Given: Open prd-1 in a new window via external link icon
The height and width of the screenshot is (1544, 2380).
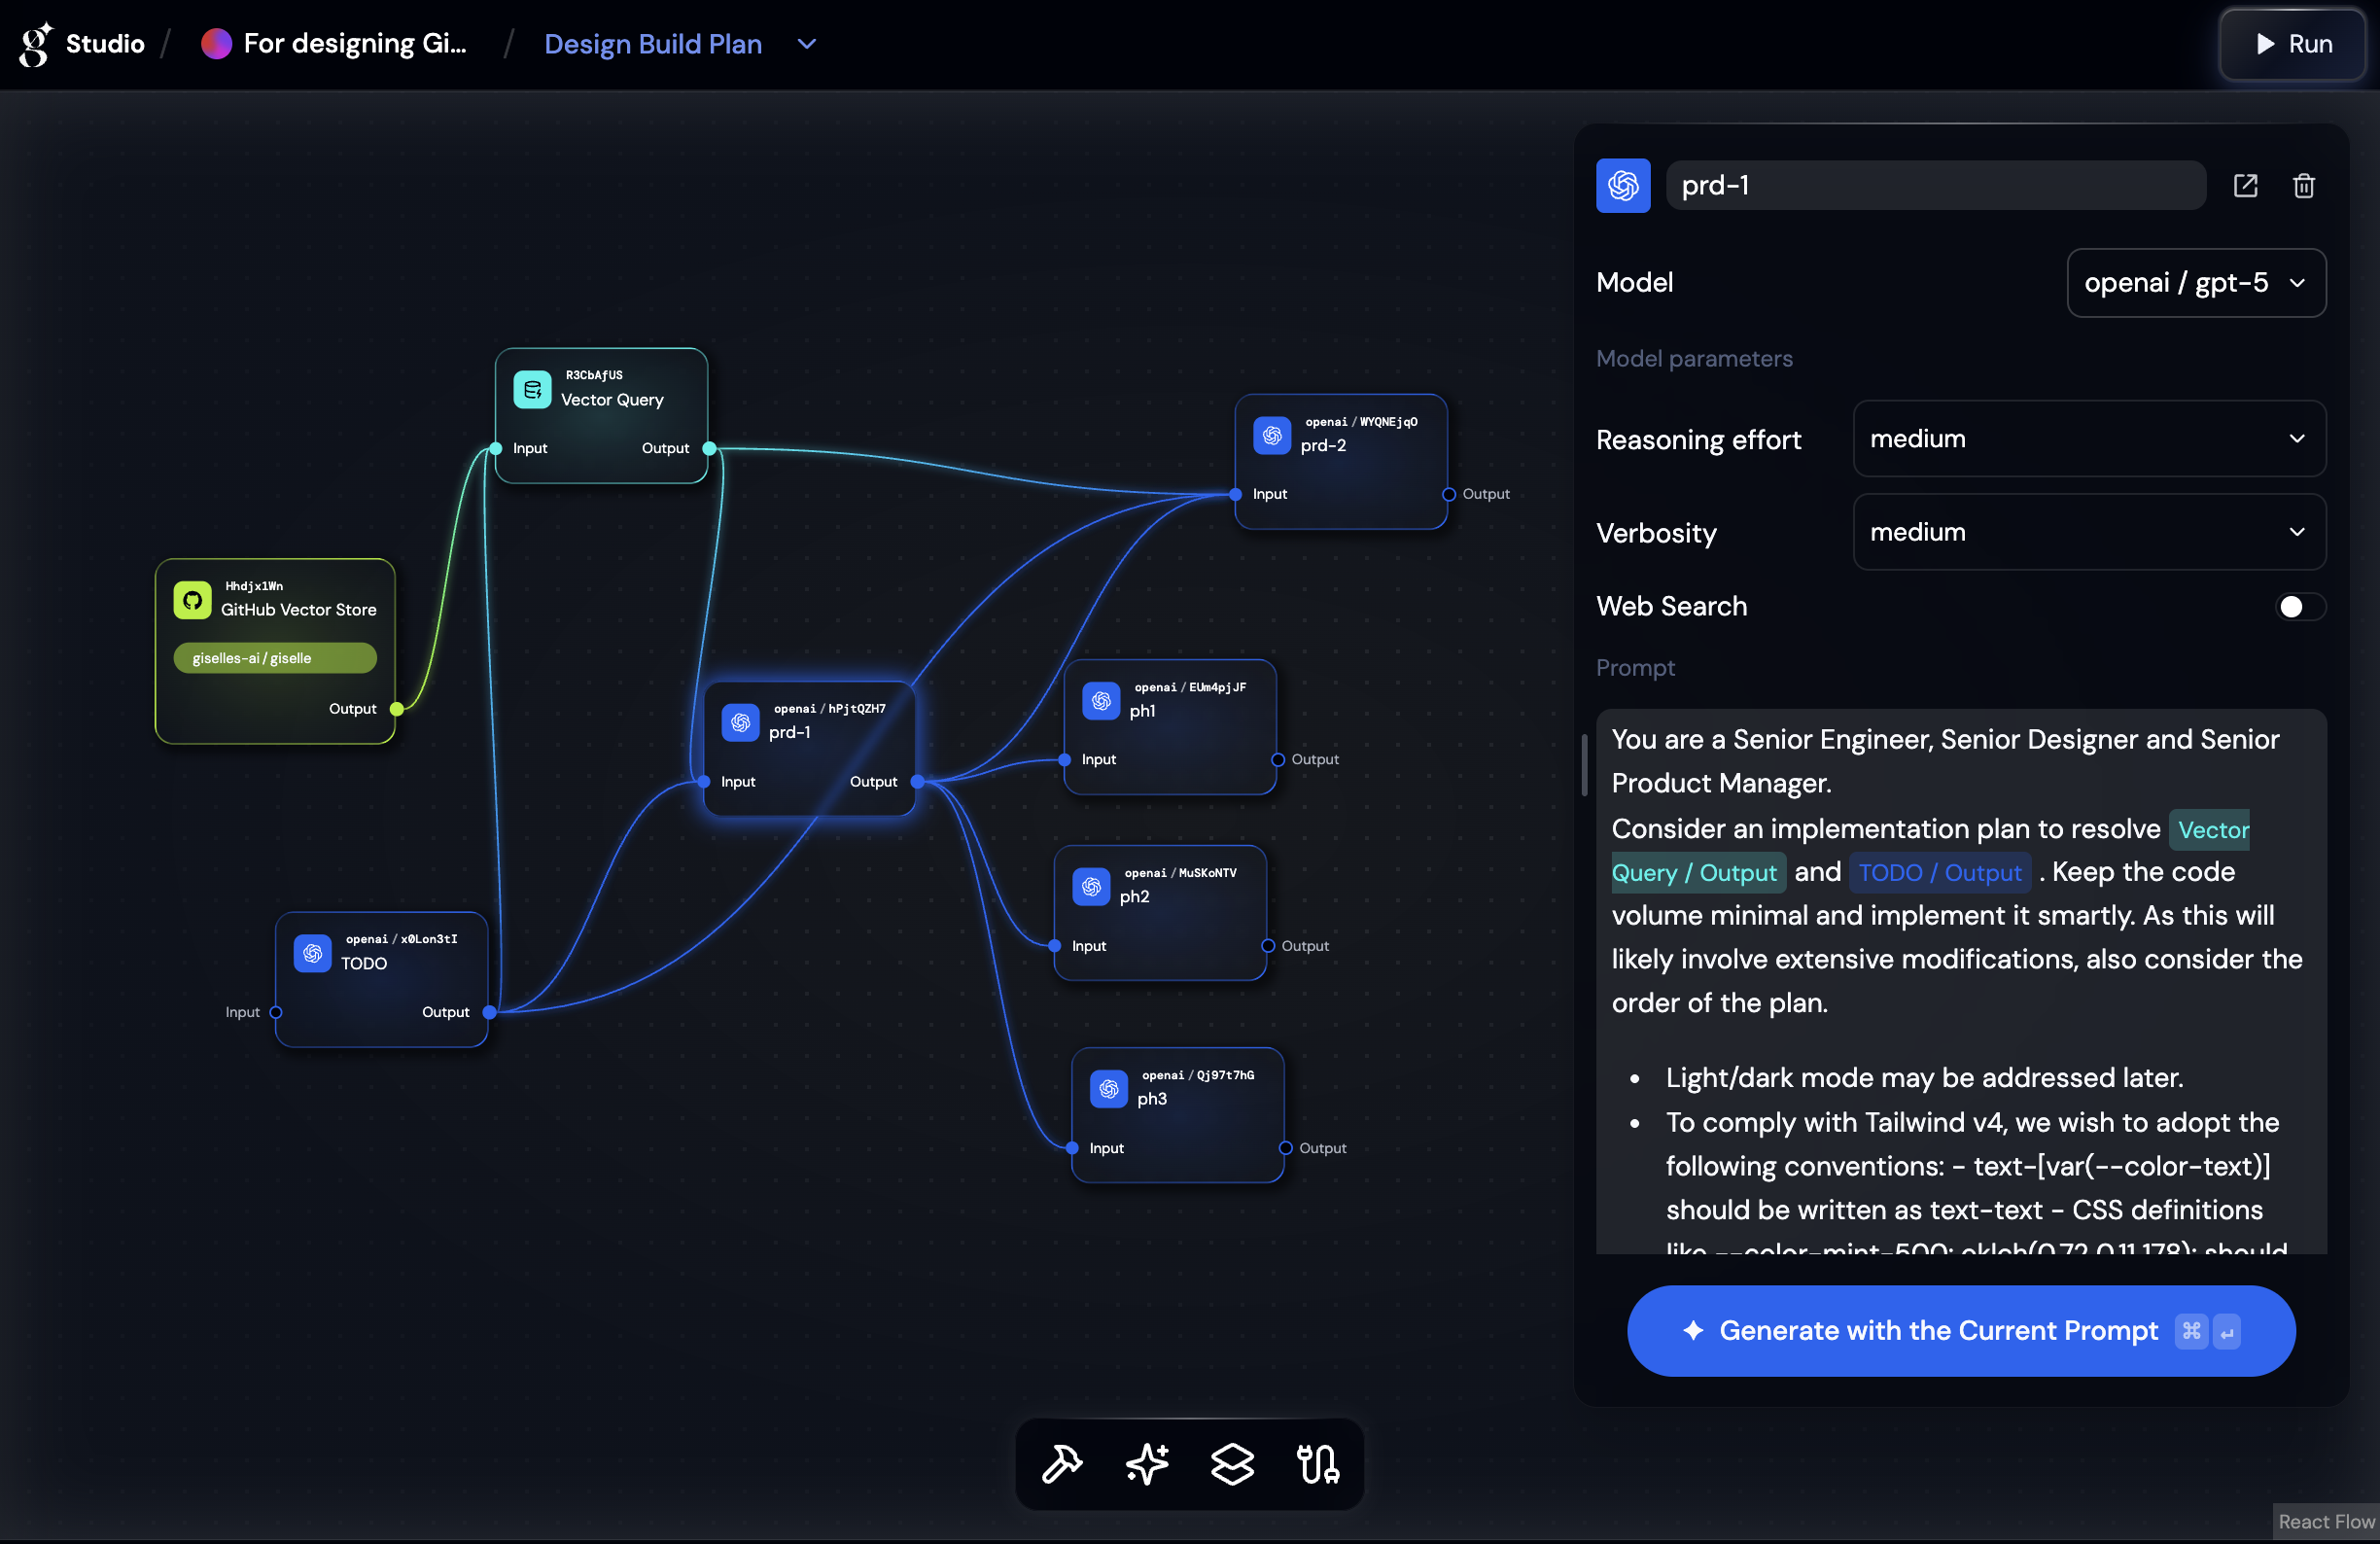Looking at the screenshot, I should click(2246, 186).
